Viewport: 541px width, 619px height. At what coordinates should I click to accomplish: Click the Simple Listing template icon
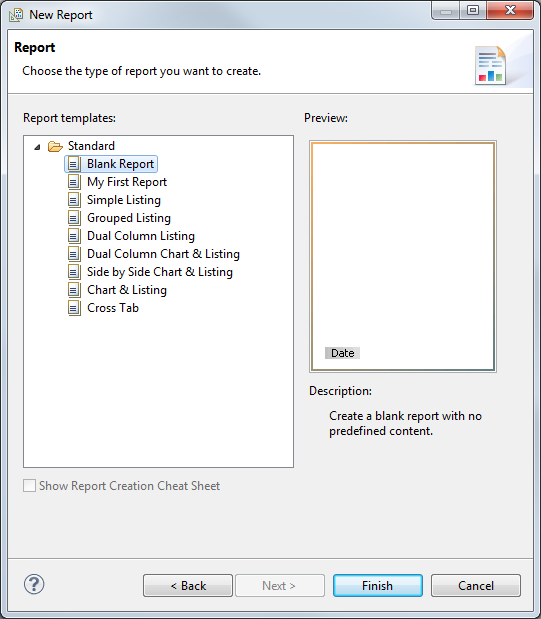pyautogui.click(x=74, y=200)
